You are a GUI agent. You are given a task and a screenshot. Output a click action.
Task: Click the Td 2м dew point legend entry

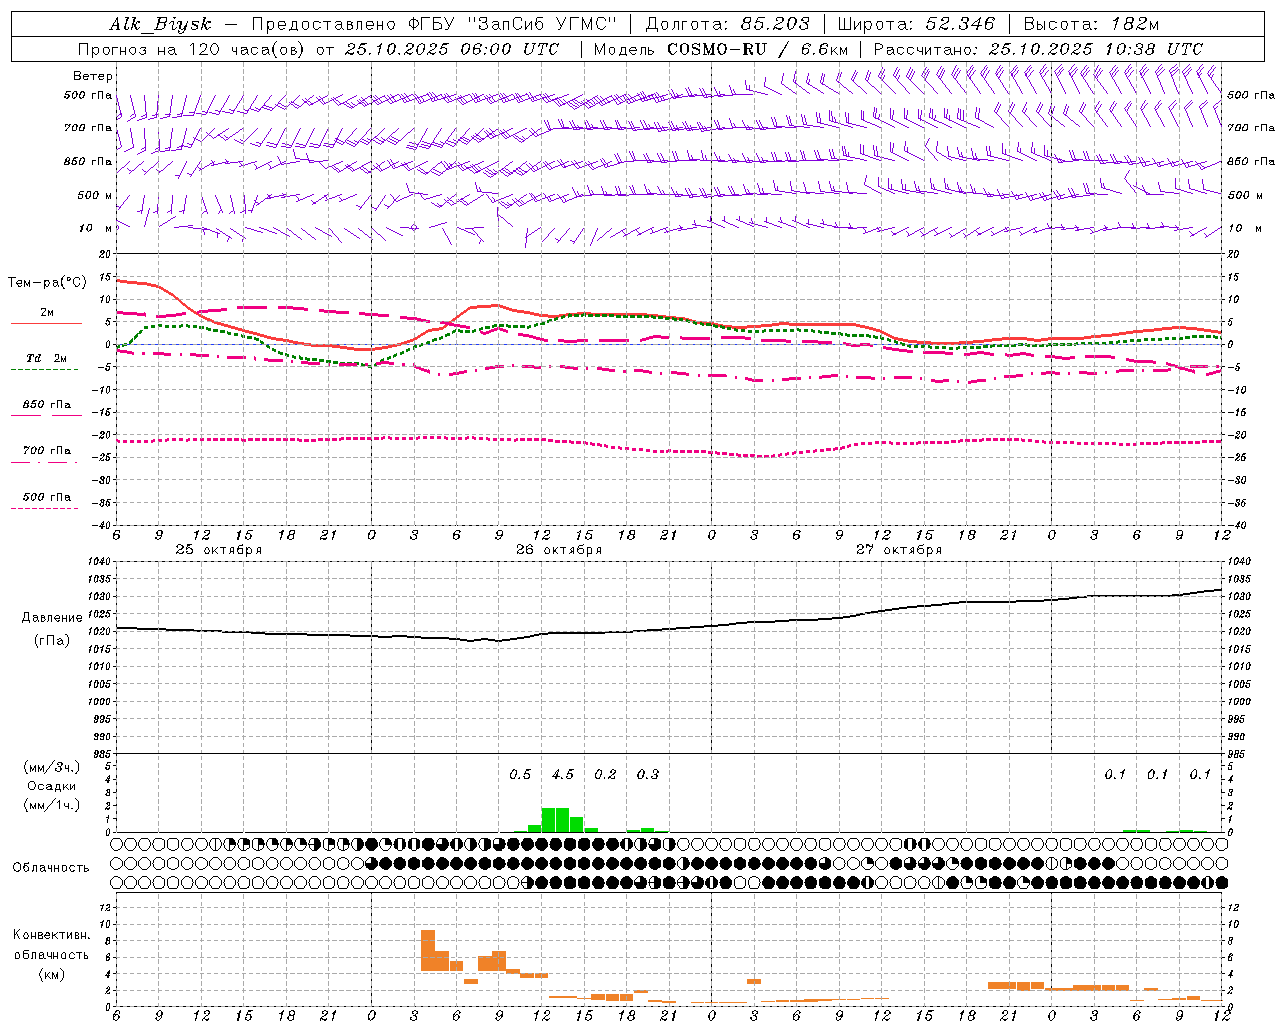47,358
